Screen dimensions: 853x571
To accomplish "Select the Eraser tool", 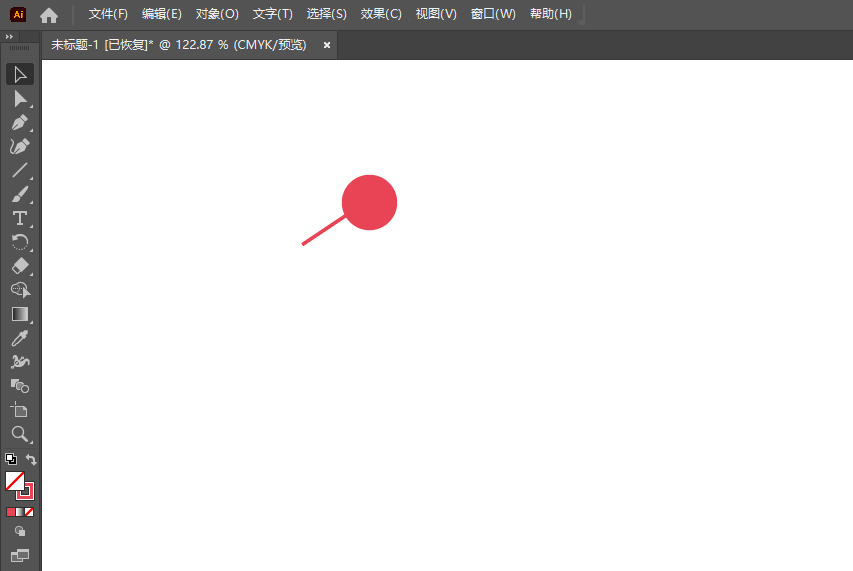I will click(20, 266).
